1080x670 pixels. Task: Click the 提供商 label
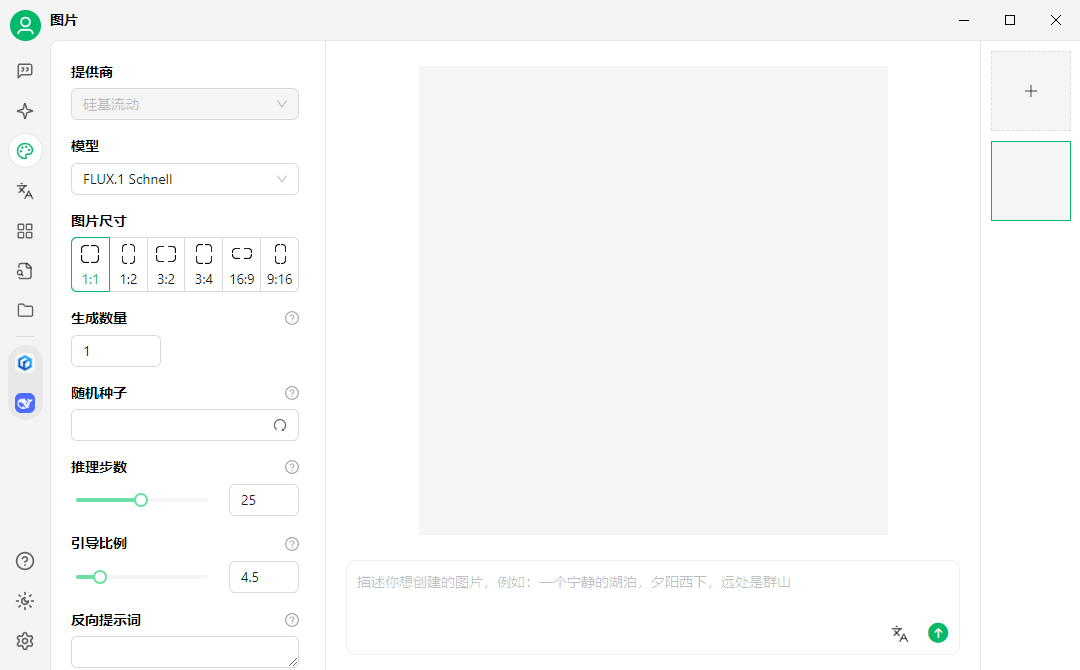(92, 72)
